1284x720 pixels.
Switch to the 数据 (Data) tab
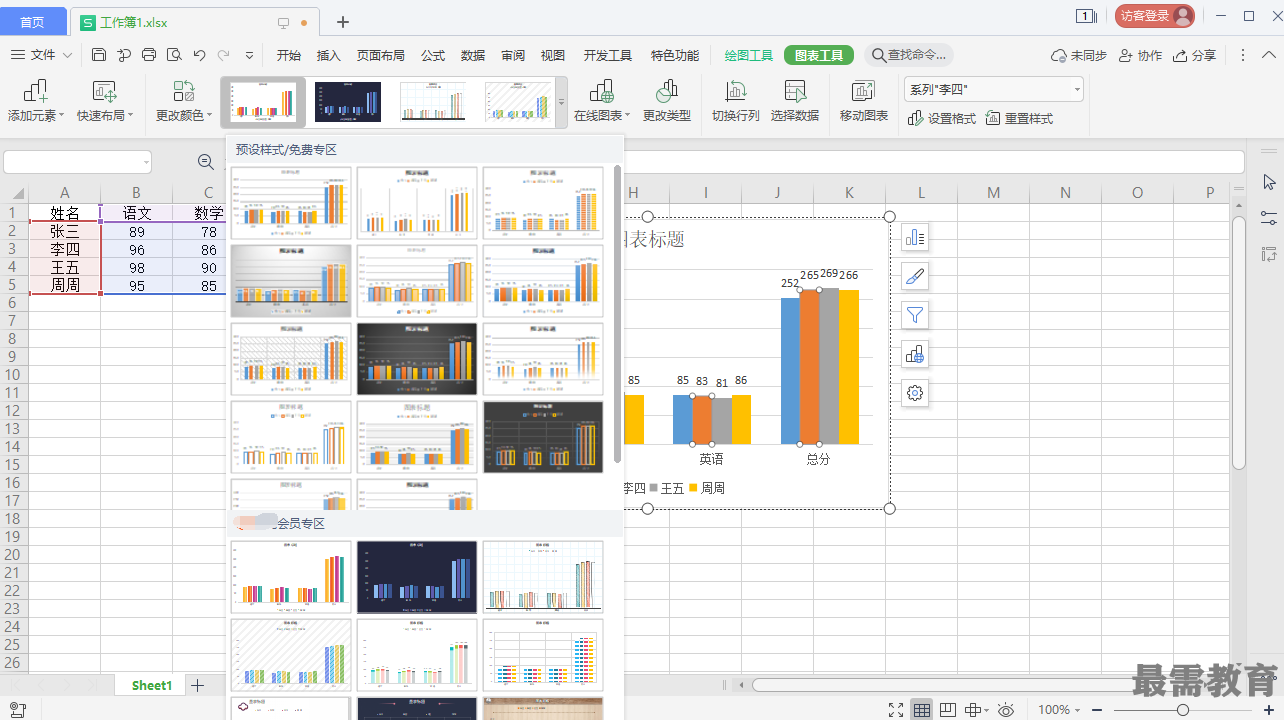(x=473, y=55)
